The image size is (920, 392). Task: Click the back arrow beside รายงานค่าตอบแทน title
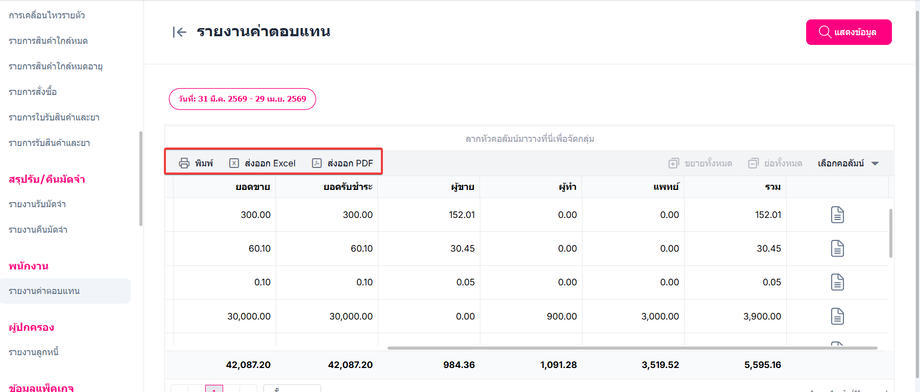click(x=180, y=32)
